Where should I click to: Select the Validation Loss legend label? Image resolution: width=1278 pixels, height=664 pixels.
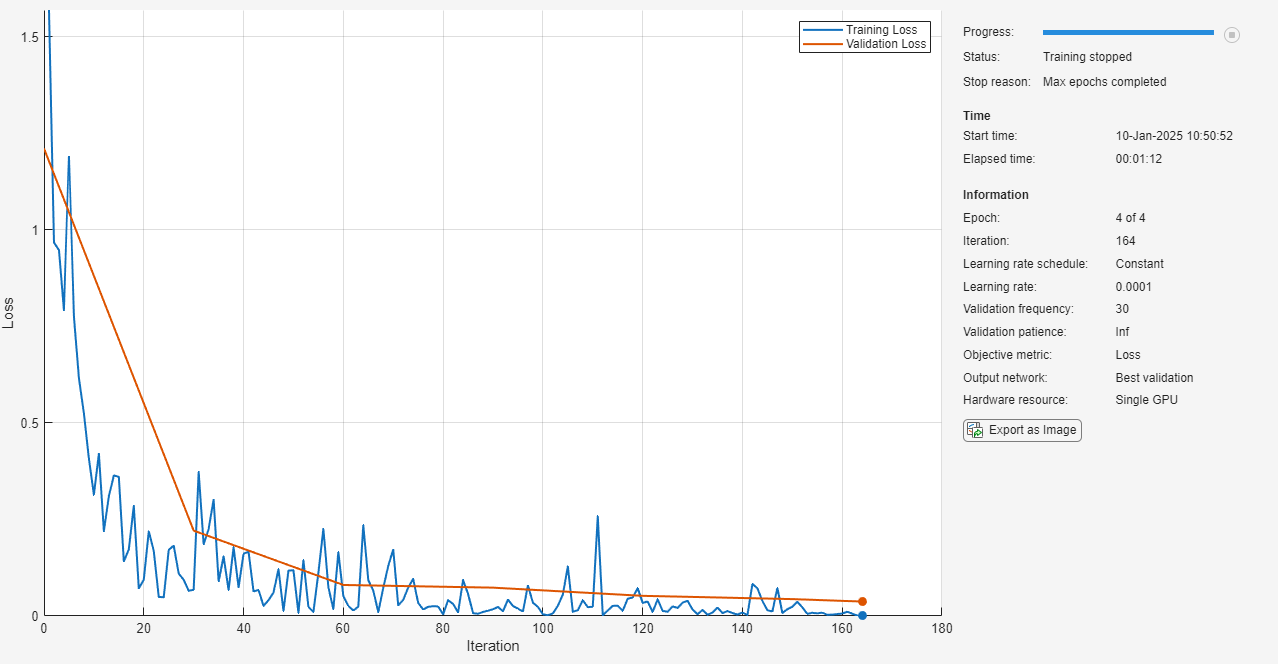pyautogui.click(x=886, y=44)
